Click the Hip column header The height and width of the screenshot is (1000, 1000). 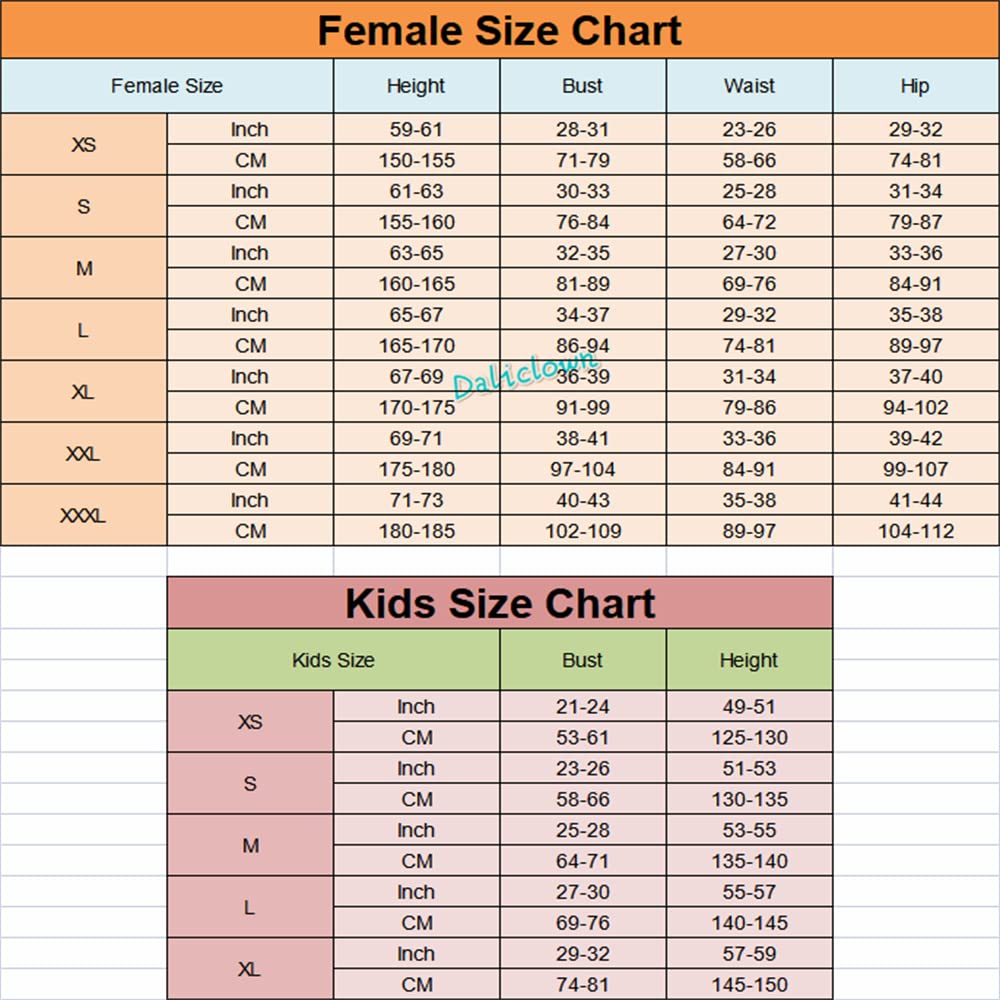click(x=915, y=86)
